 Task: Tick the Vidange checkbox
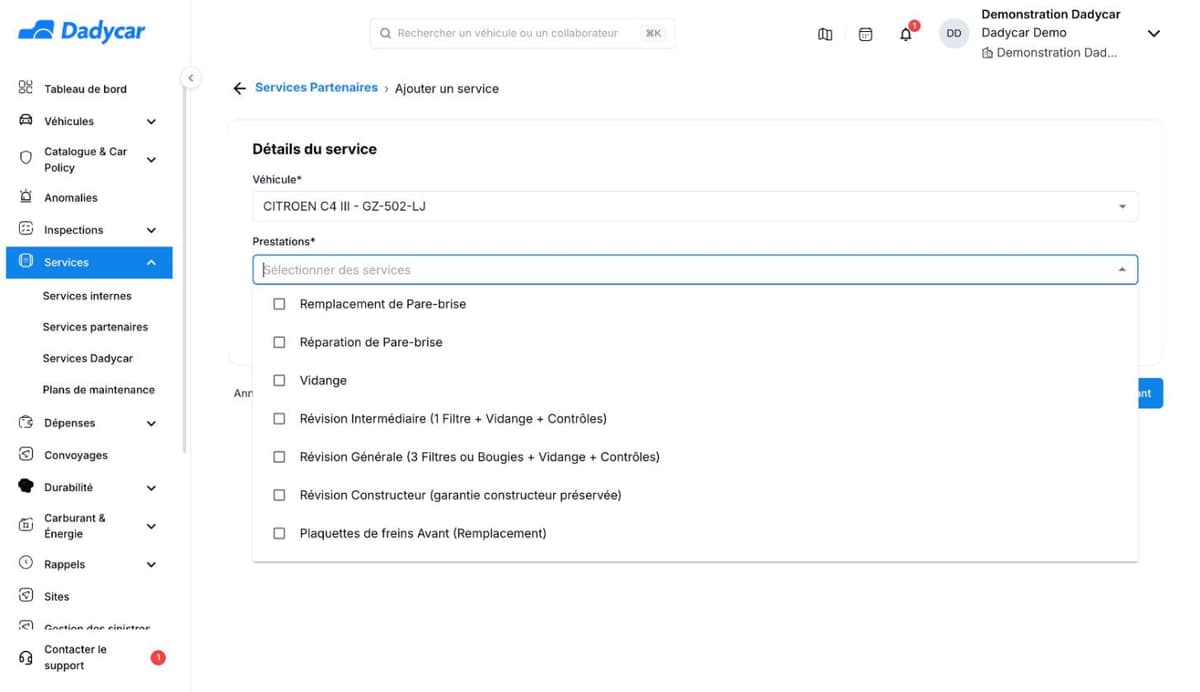point(279,380)
